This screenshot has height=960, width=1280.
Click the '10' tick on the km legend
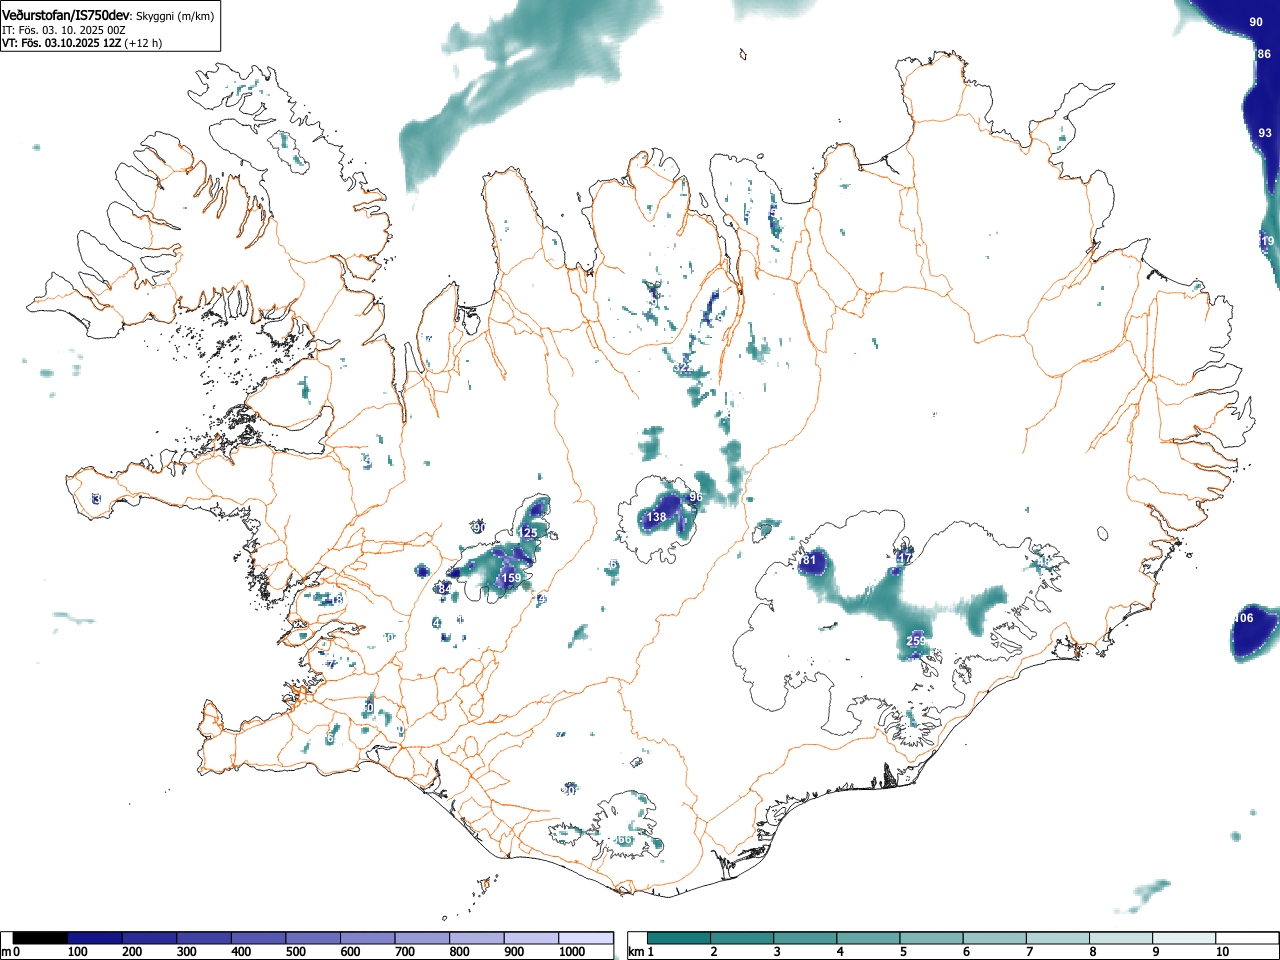click(x=1222, y=952)
